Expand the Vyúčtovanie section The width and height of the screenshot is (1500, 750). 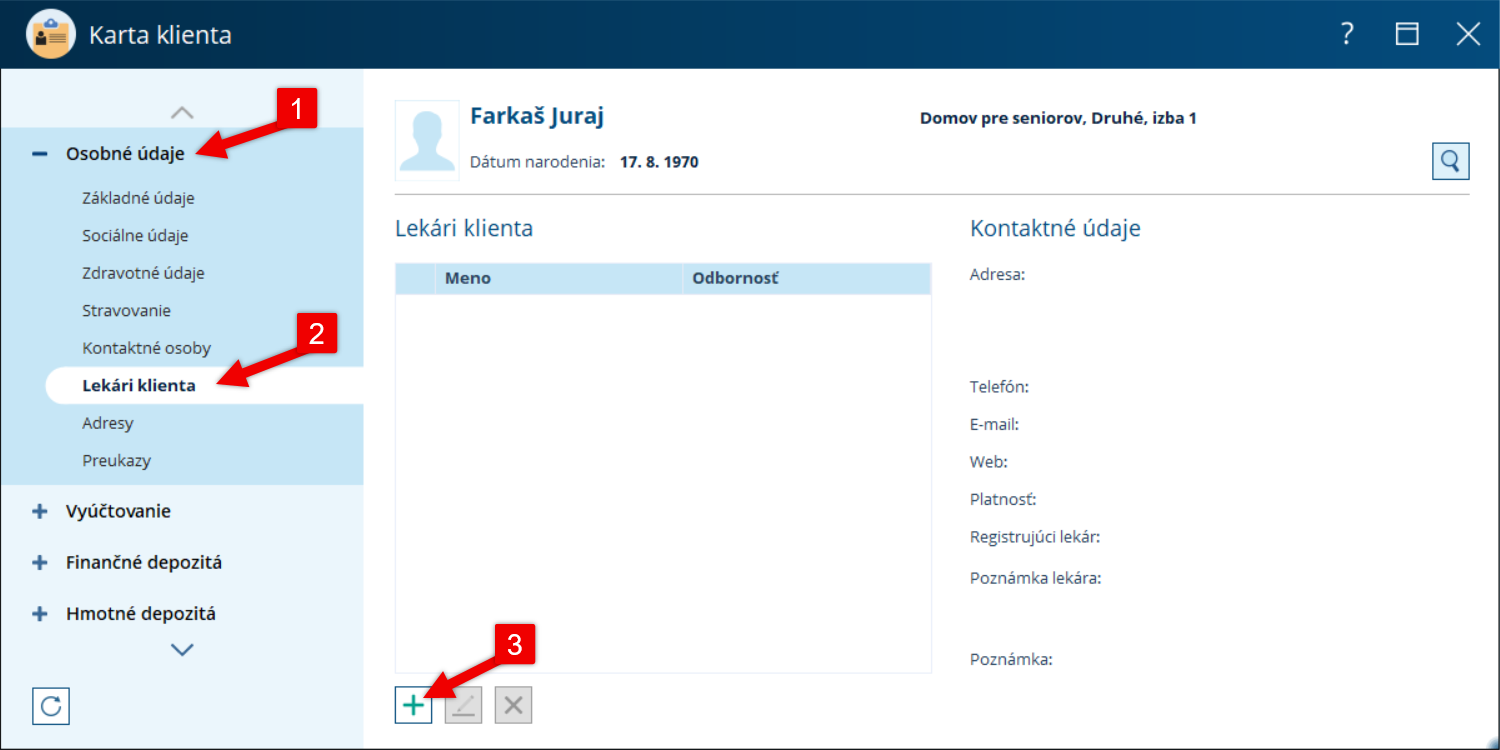click(39, 511)
